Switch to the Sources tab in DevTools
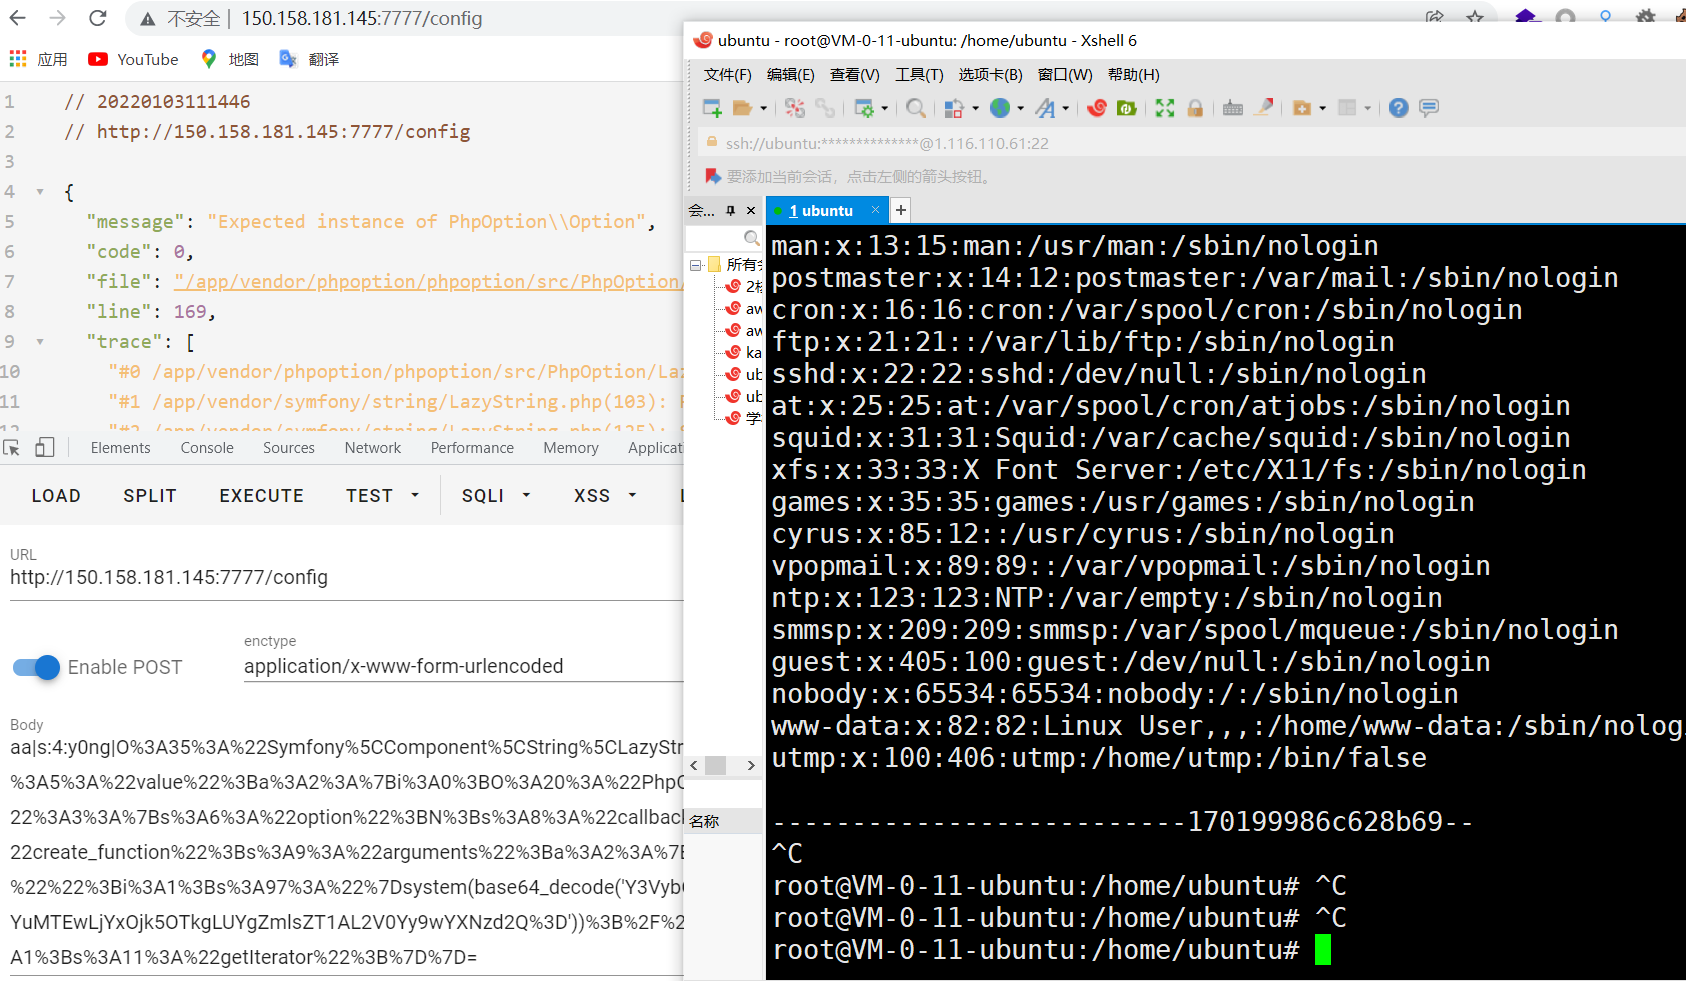The width and height of the screenshot is (1686, 981). (x=289, y=448)
